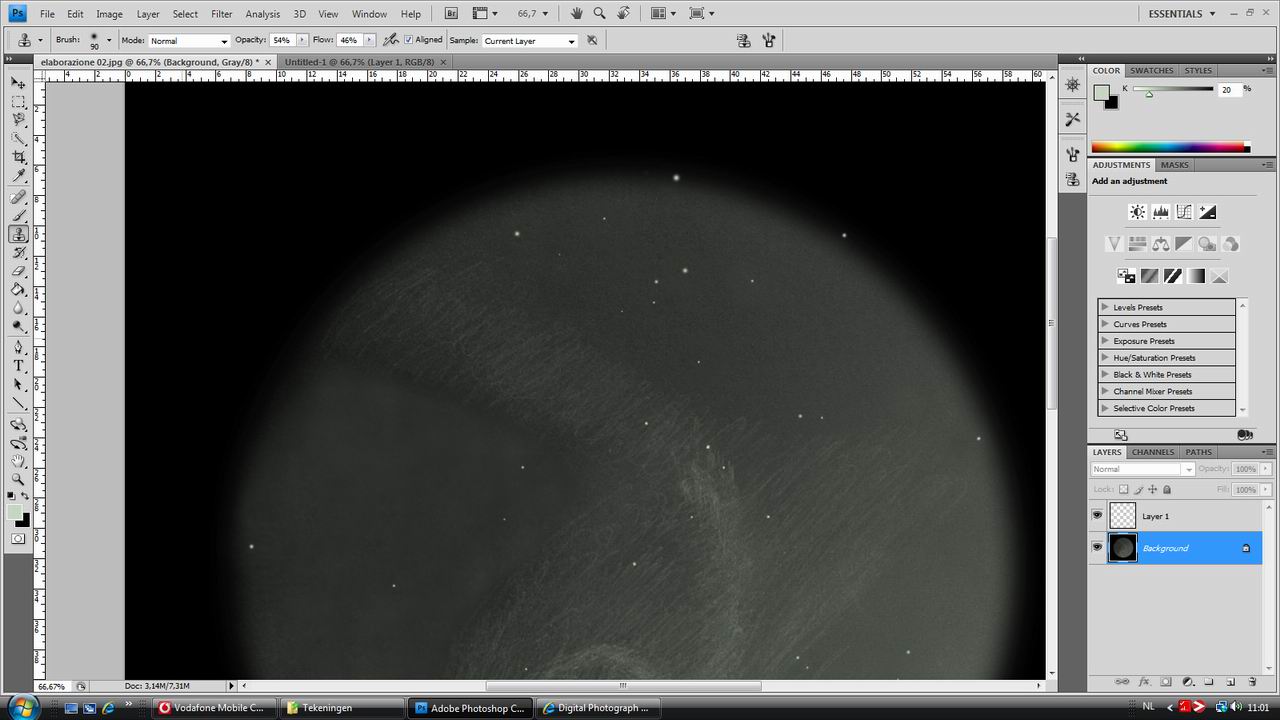Open the Filter menu
This screenshot has height=720, width=1280.
[x=222, y=14]
